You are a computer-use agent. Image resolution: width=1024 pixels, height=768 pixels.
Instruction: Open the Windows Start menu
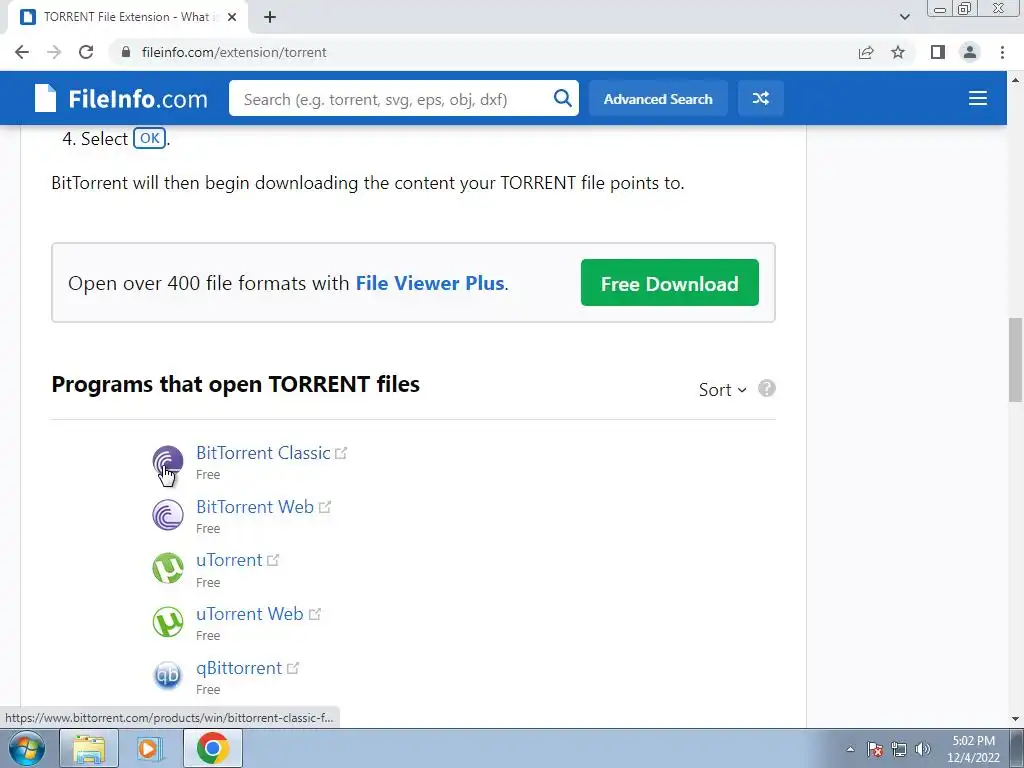pos(26,748)
